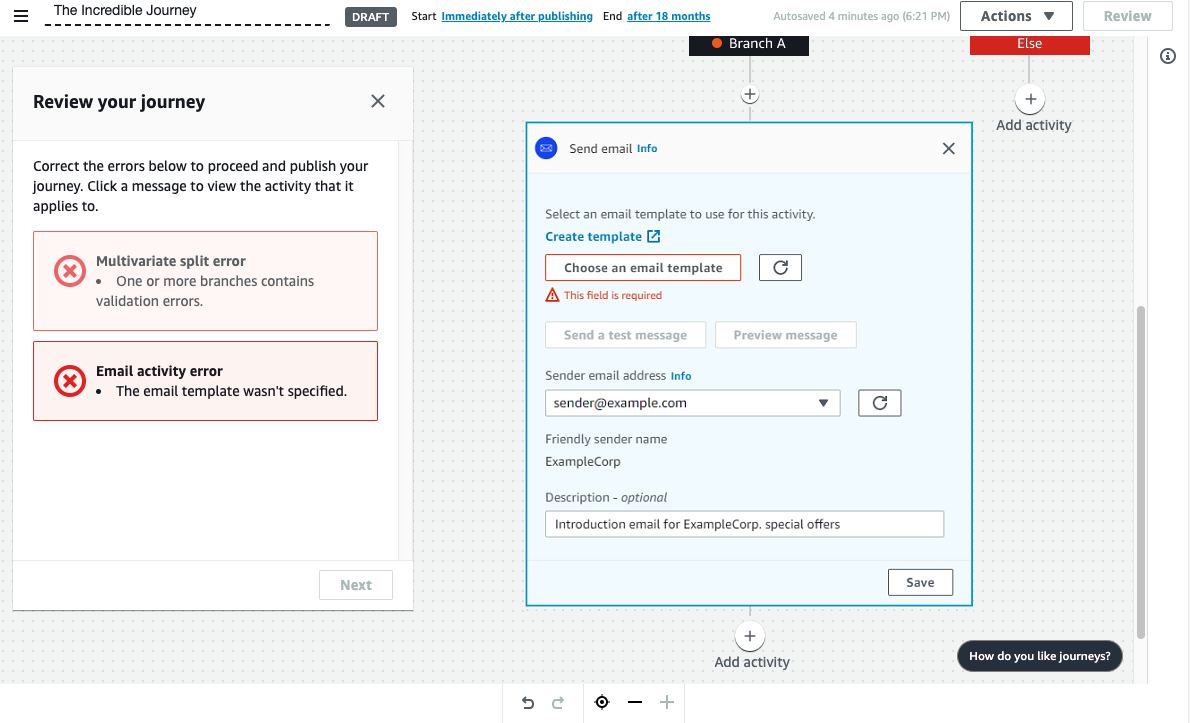Add activity below the Send email card

tap(750, 637)
